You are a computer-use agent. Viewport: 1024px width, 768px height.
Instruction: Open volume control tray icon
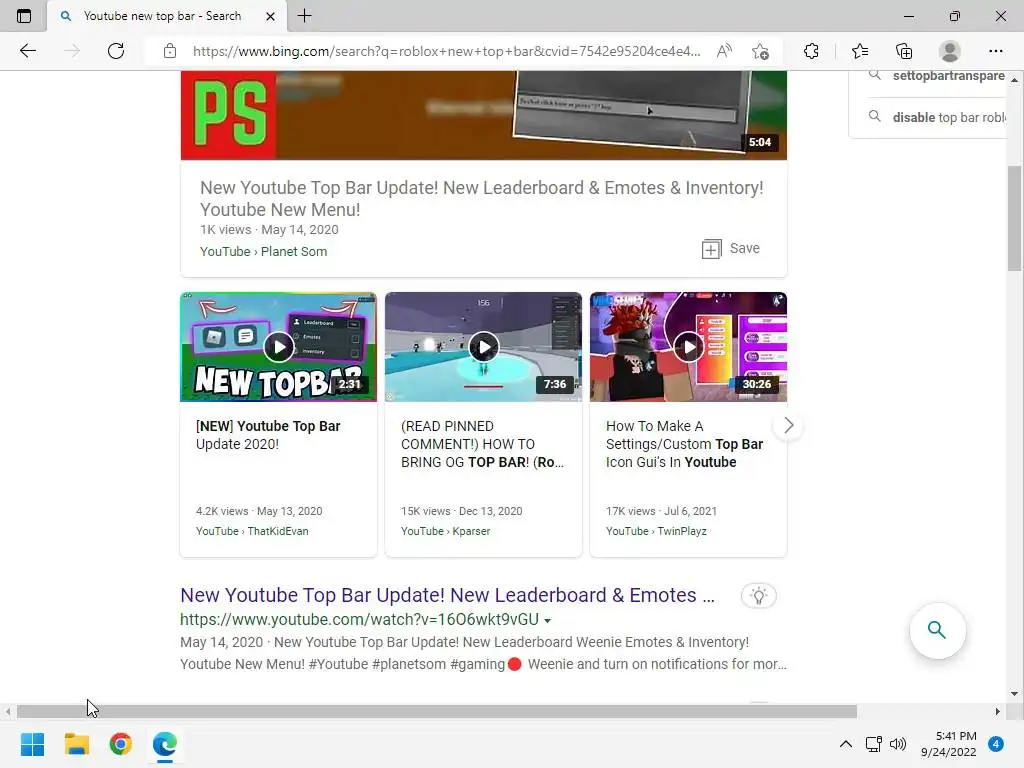click(x=898, y=744)
